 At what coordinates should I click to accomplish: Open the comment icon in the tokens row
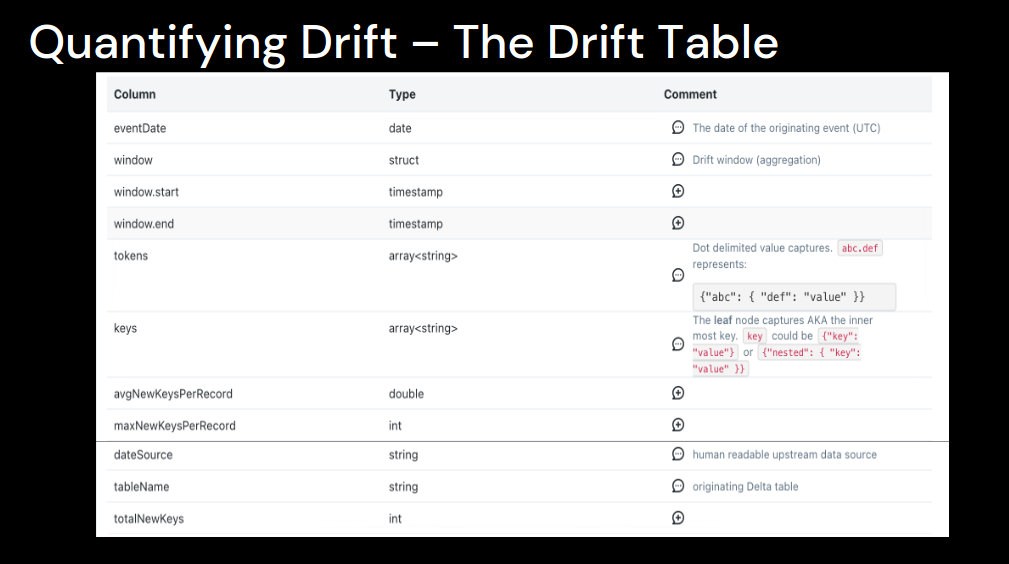(678, 275)
